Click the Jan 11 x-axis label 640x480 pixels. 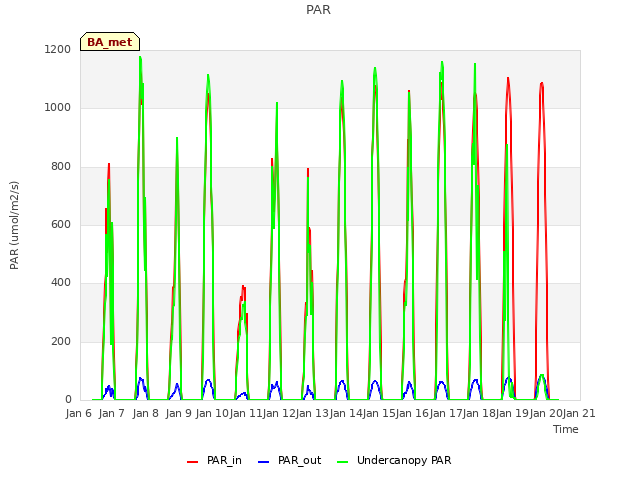click(x=246, y=413)
